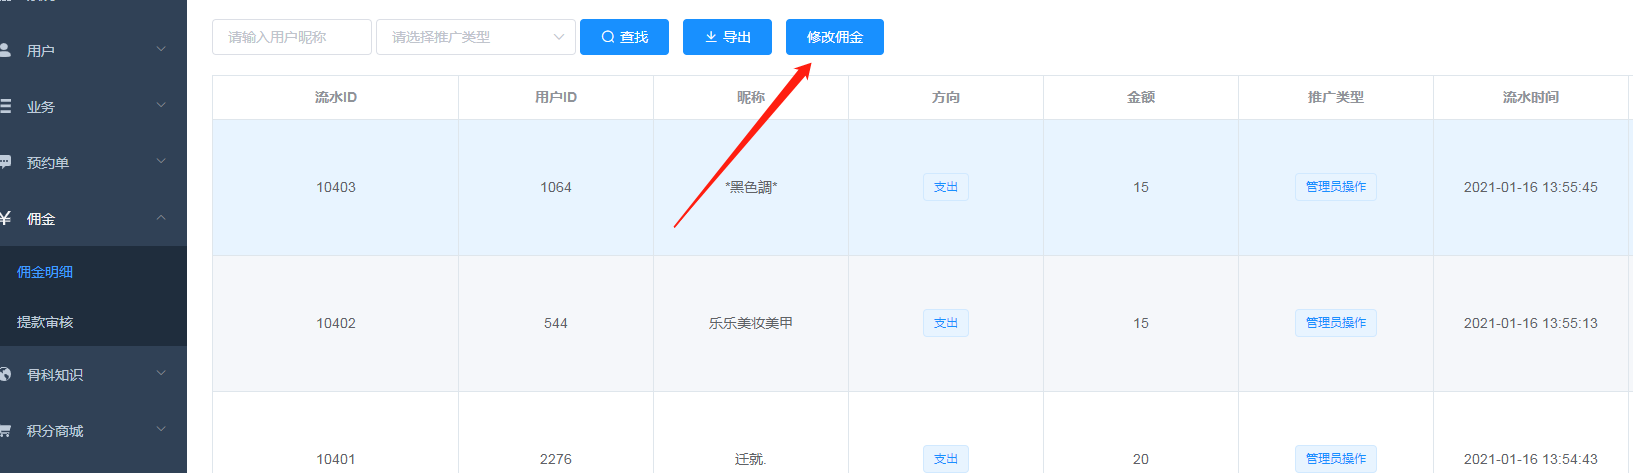The width and height of the screenshot is (1633, 473).
Task: Open the 请选择推广类型 dropdown
Action: (476, 37)
